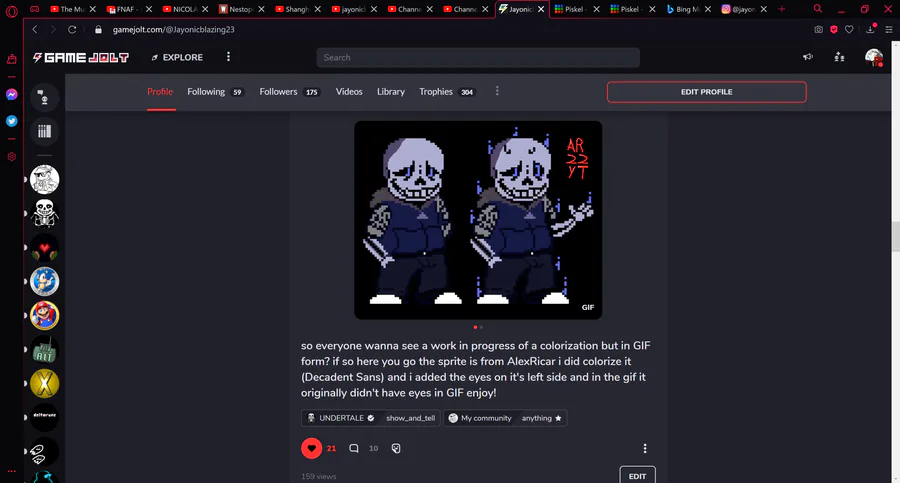
Task: Reload the Game Jolt page
Action: pos(72,29)
